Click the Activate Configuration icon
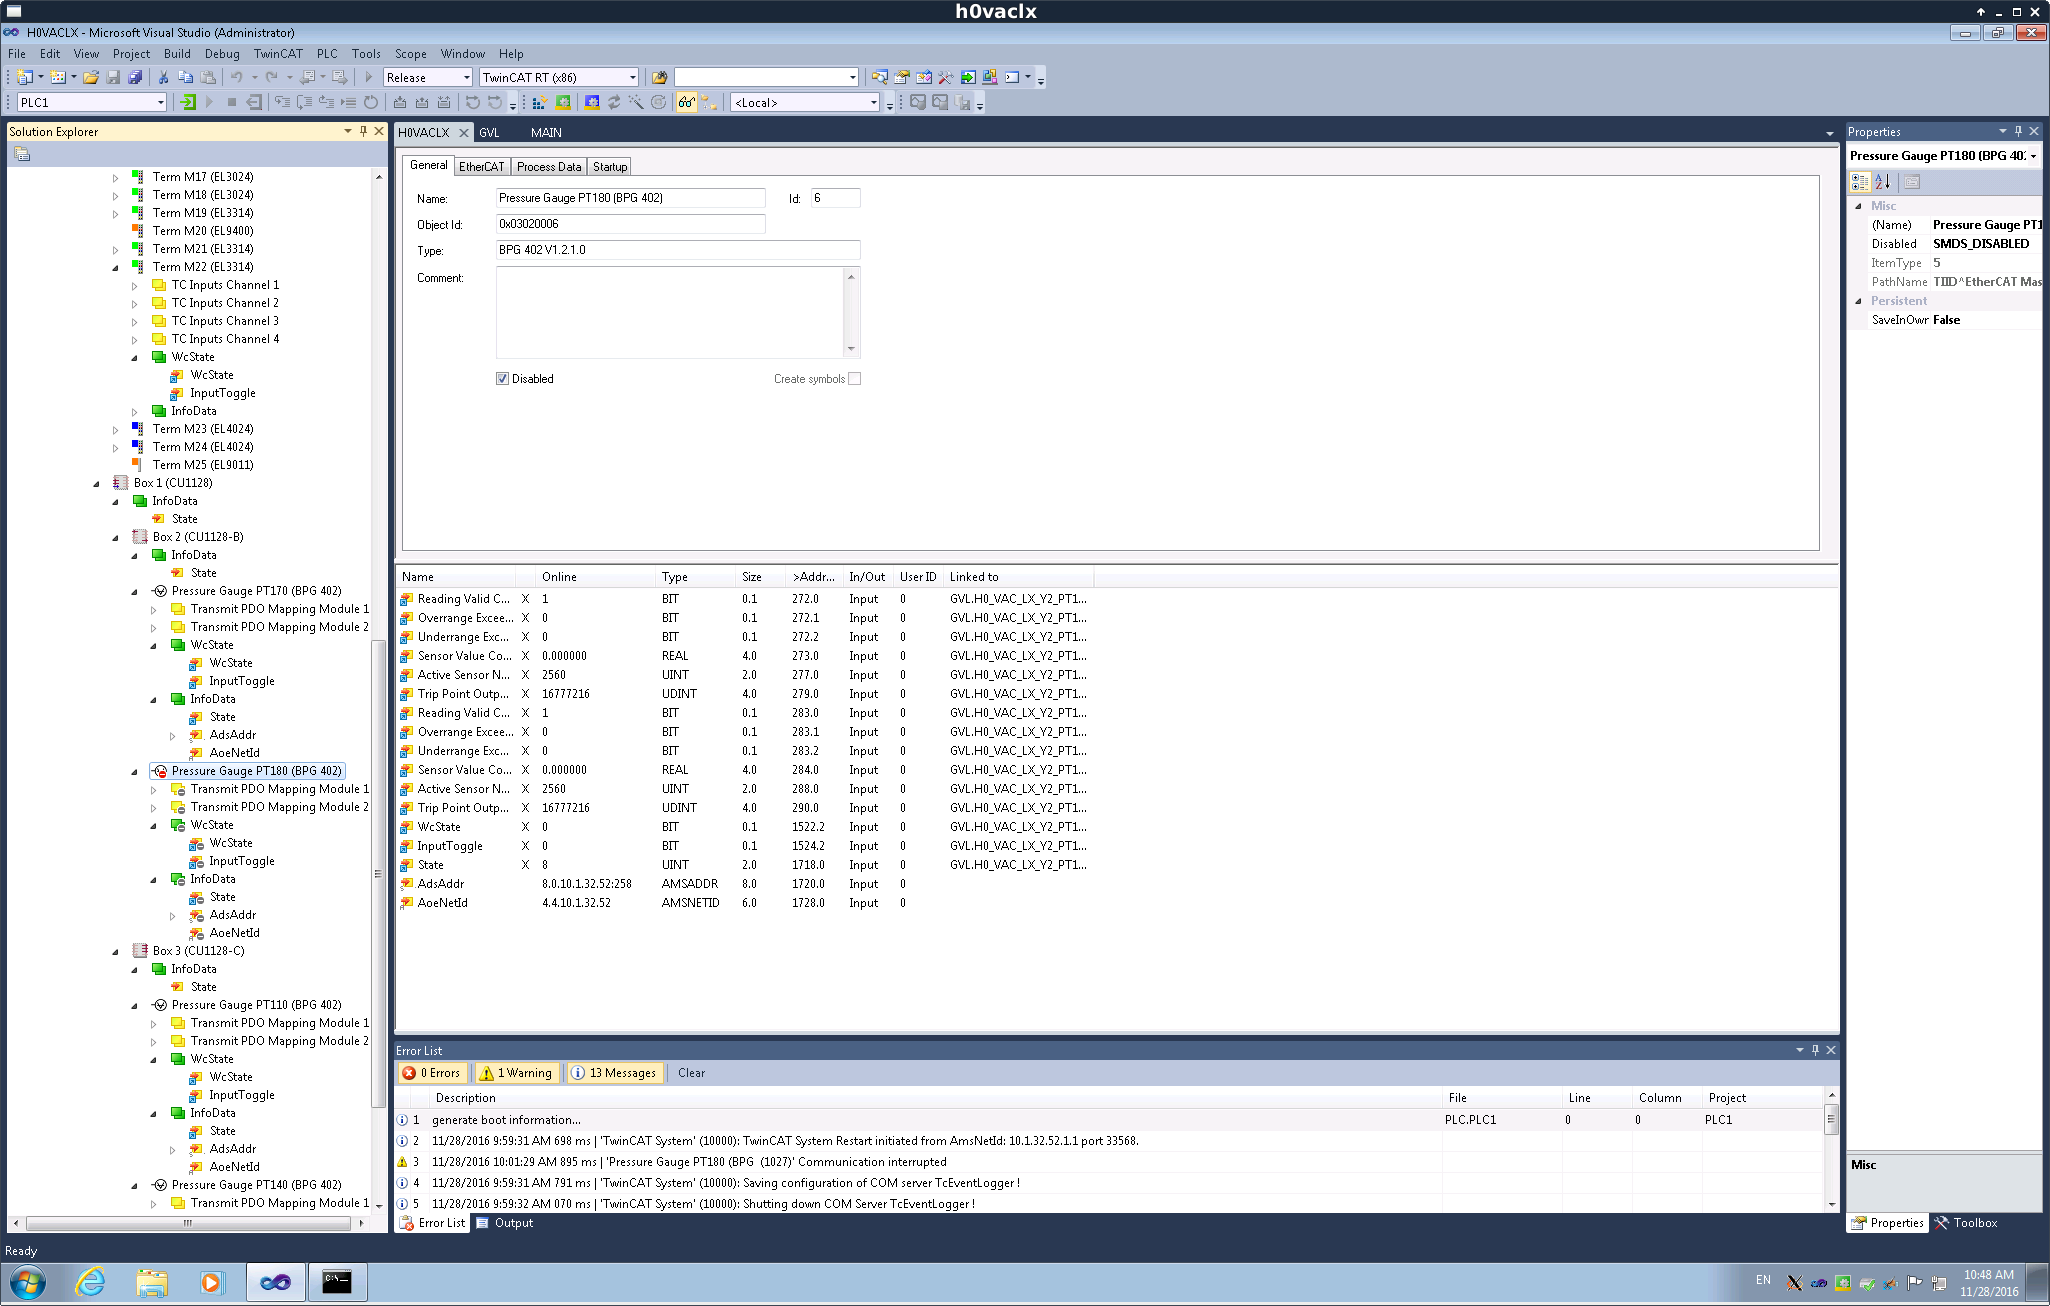The image size is (2050, 1306). click(540, 102)
